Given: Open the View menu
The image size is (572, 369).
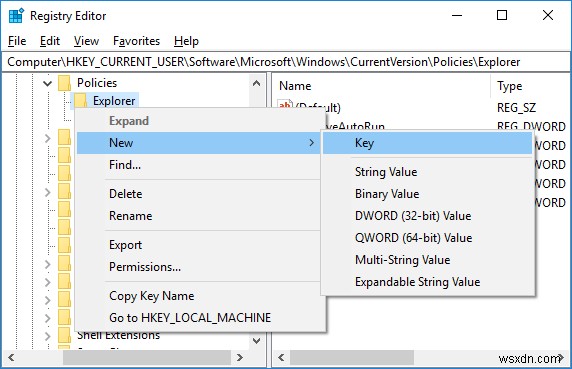Looking at the screenshot, I should [86, 41].
